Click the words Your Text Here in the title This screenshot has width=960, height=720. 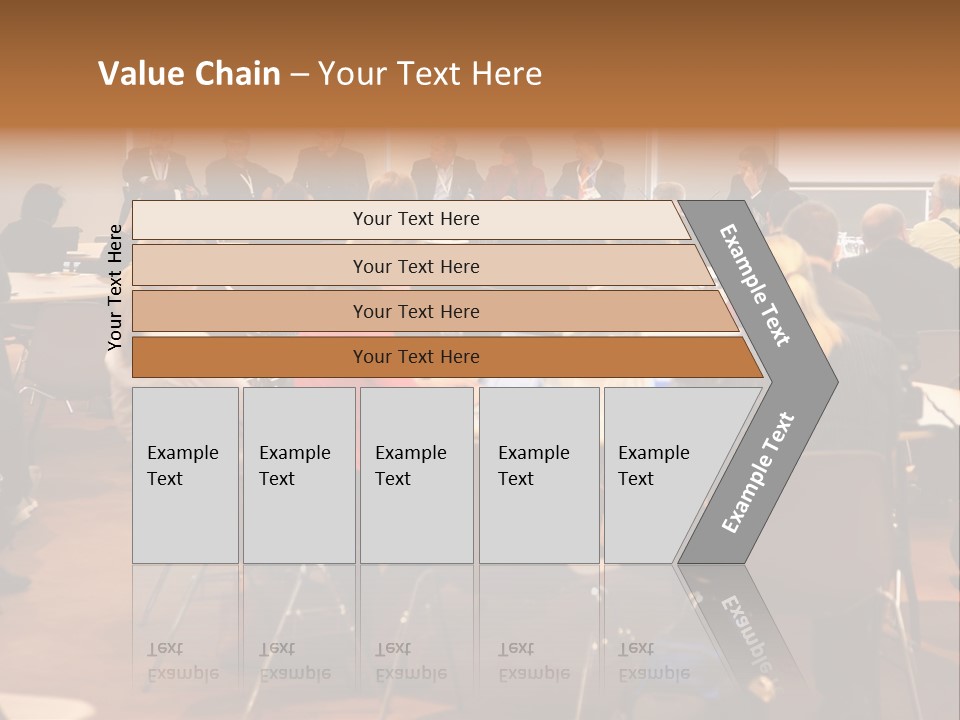(430, 74)
